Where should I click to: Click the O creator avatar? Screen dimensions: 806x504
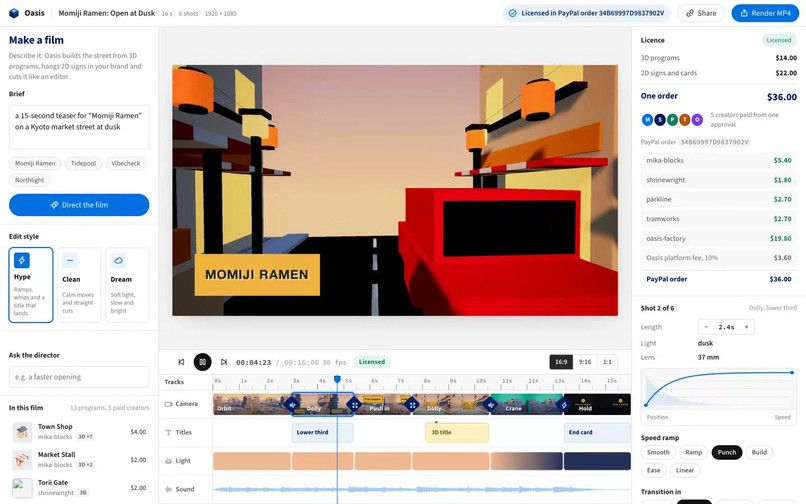click(x=697, y=120)
